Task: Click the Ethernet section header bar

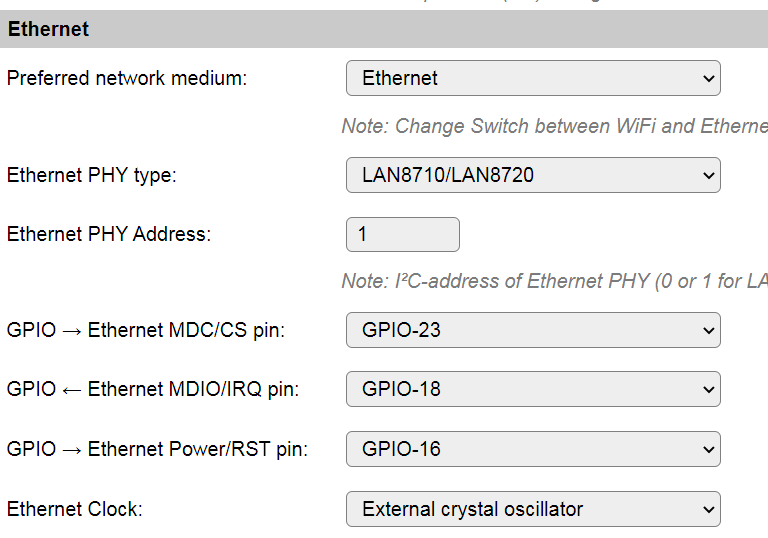Action: [x=384, y=29]
